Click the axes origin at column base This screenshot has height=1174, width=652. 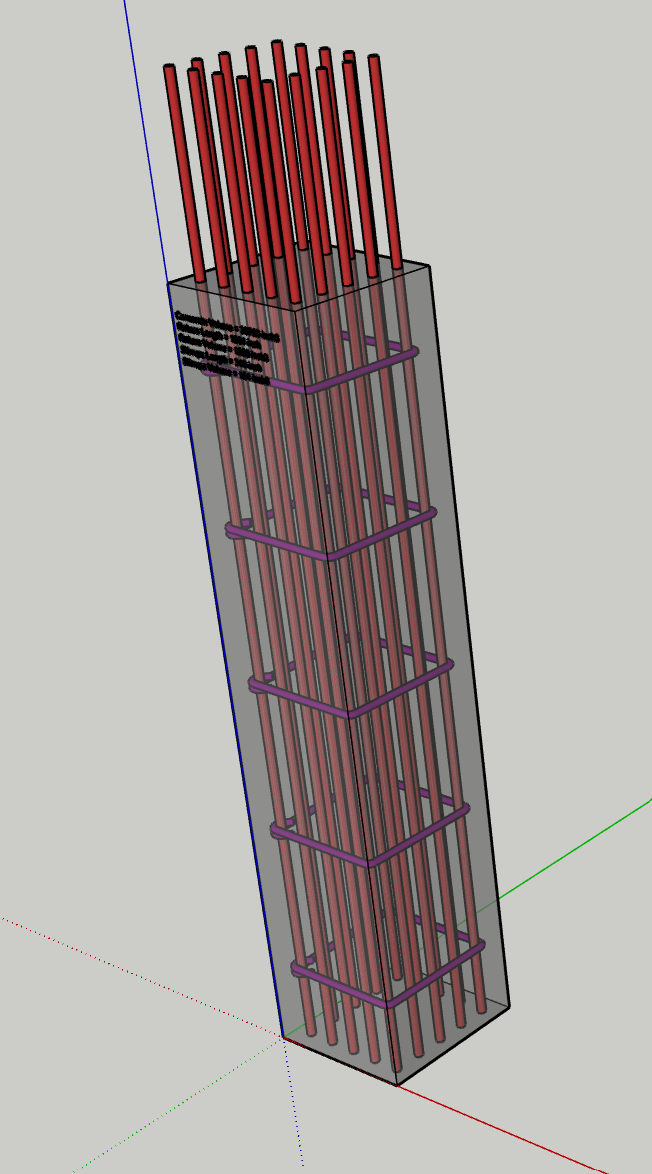tap(282, 1038)
